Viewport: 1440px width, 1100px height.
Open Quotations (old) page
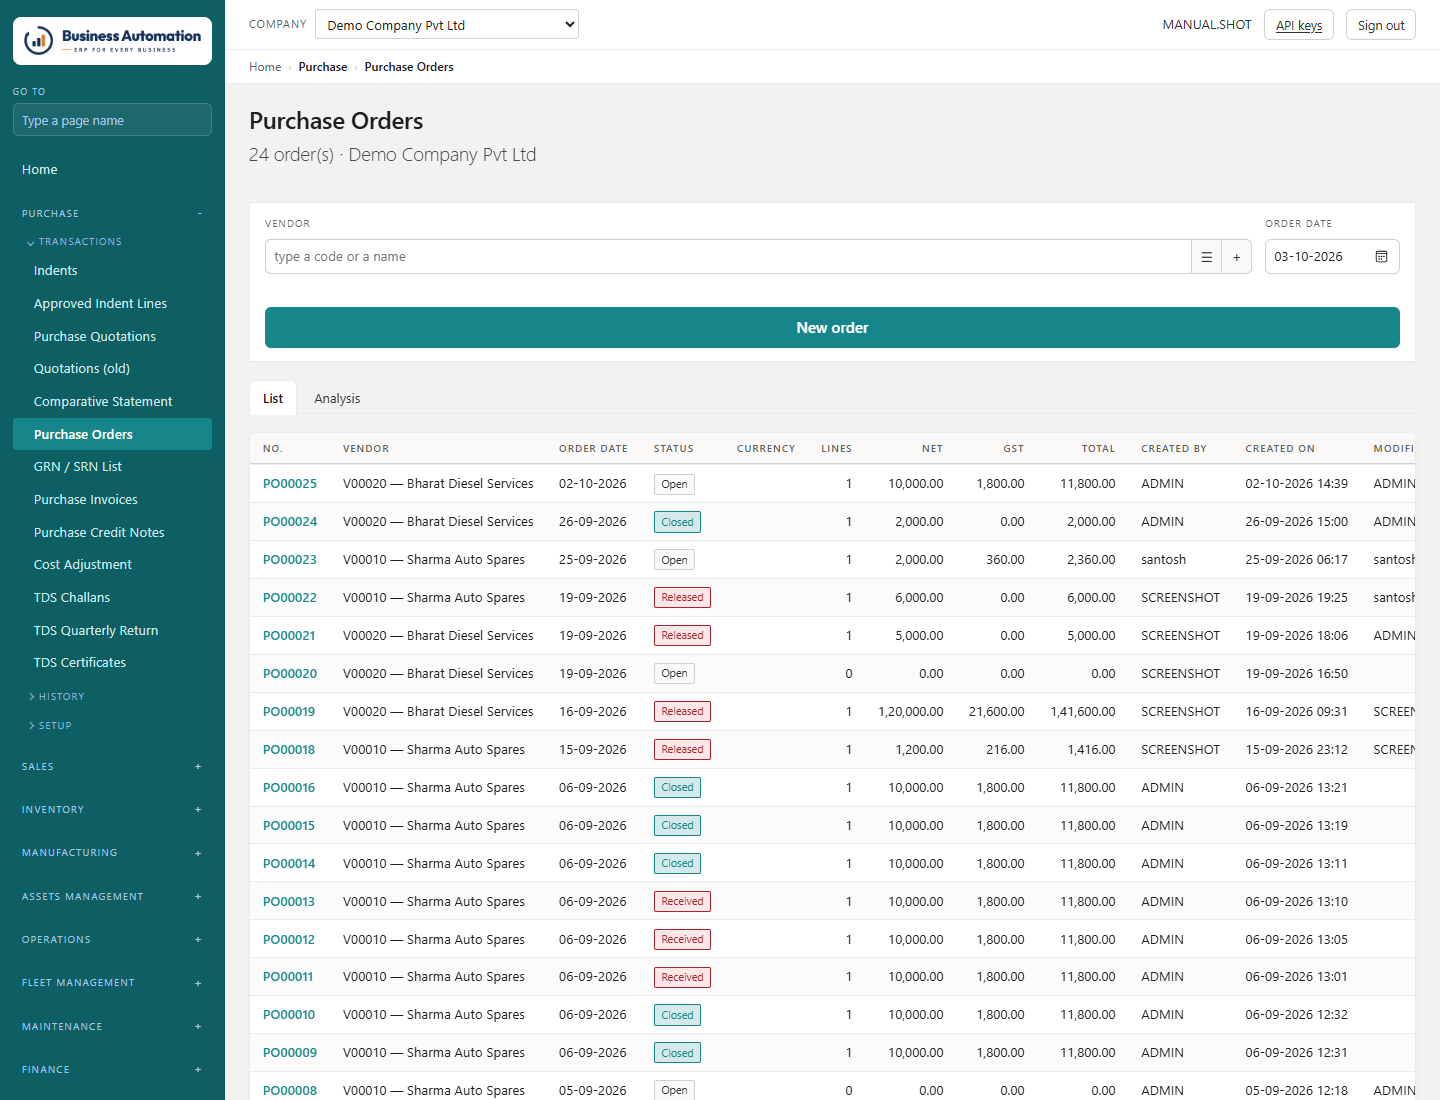(112, 369)
